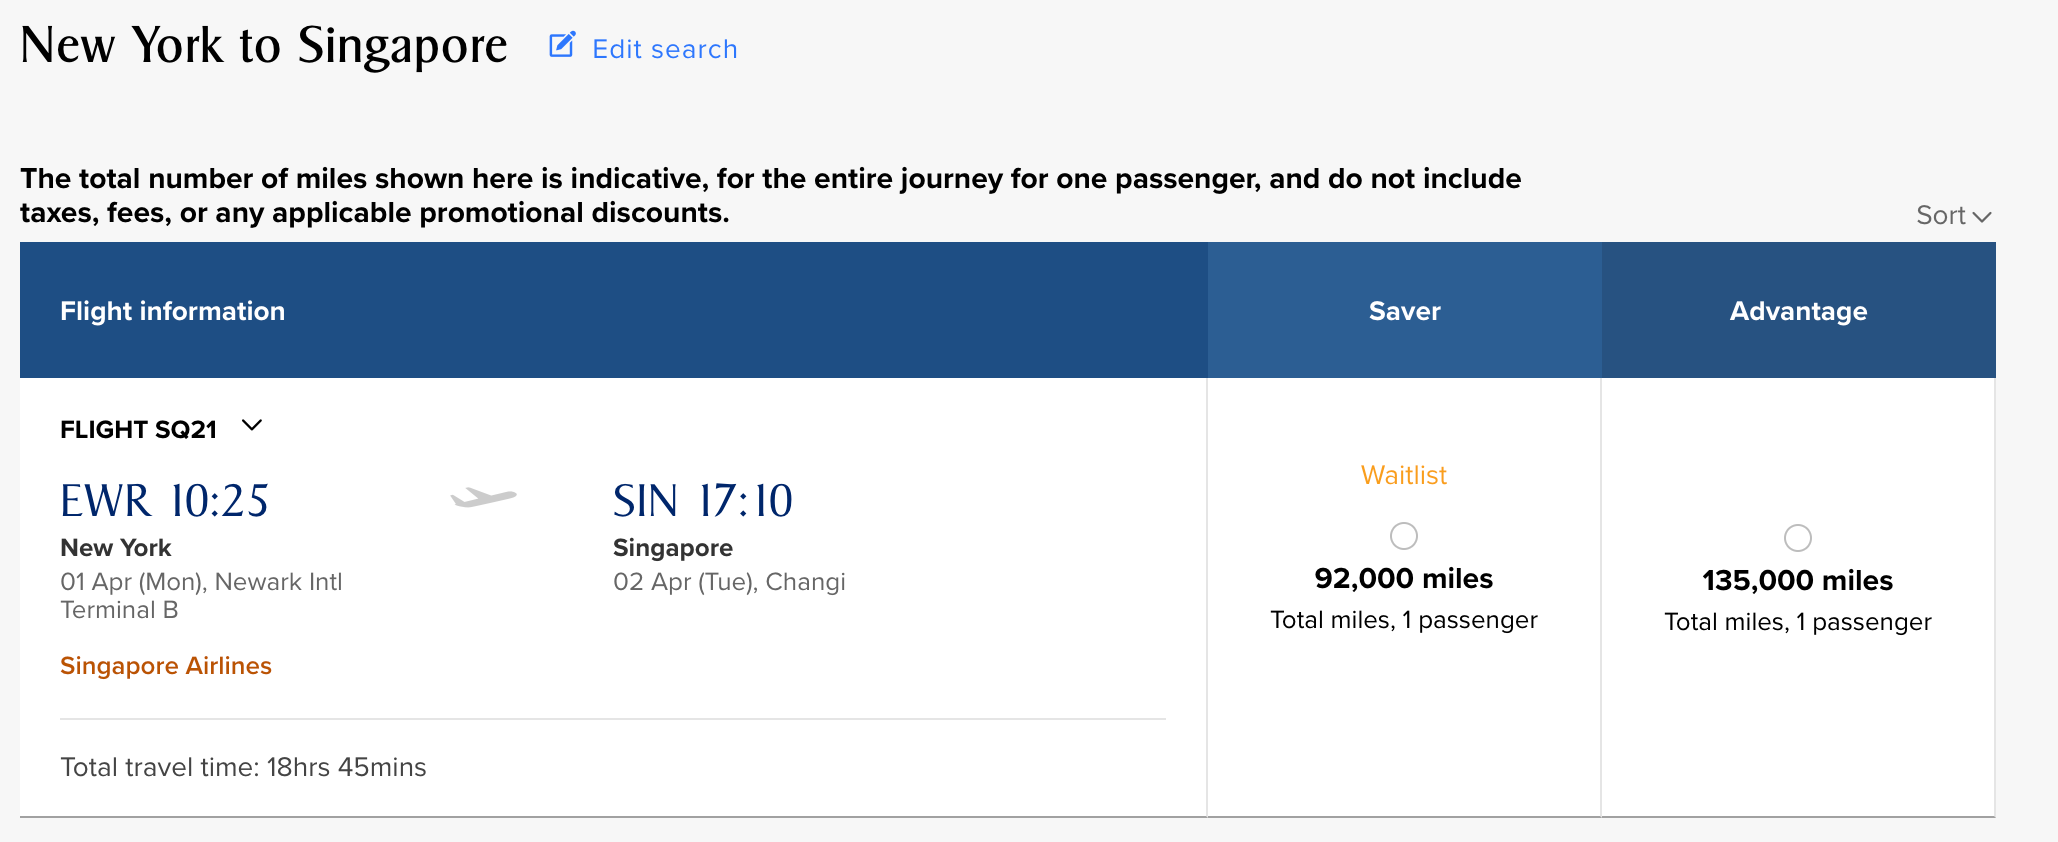Click the Singapore Airlines link

[166, 666]
